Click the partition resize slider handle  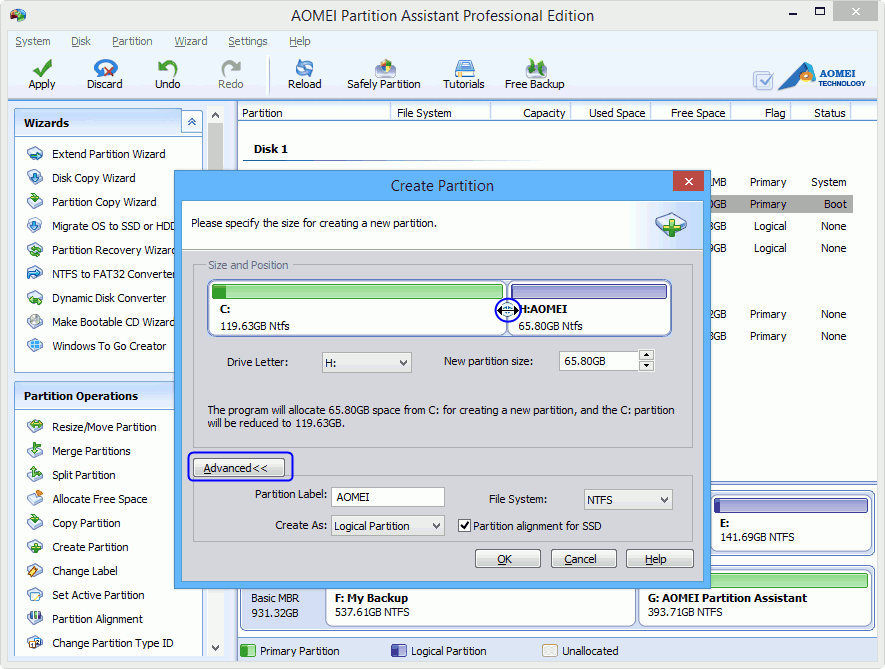pyautogui.click(x=507, y=310)
